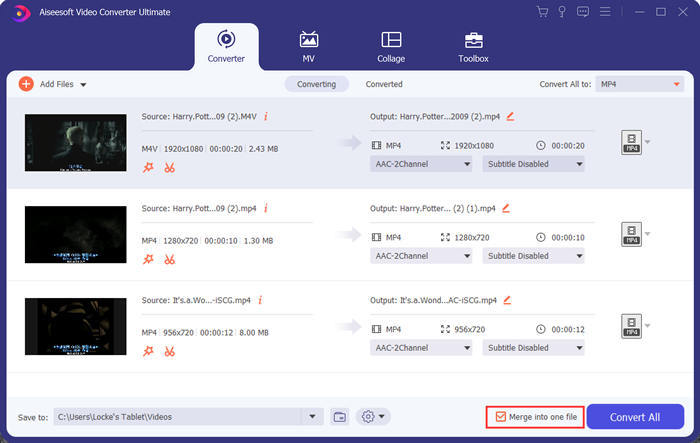Show info for Harry.Pott...09 (2).M4V source
This screenshot has height=443, width=700.
coord(266,117)
